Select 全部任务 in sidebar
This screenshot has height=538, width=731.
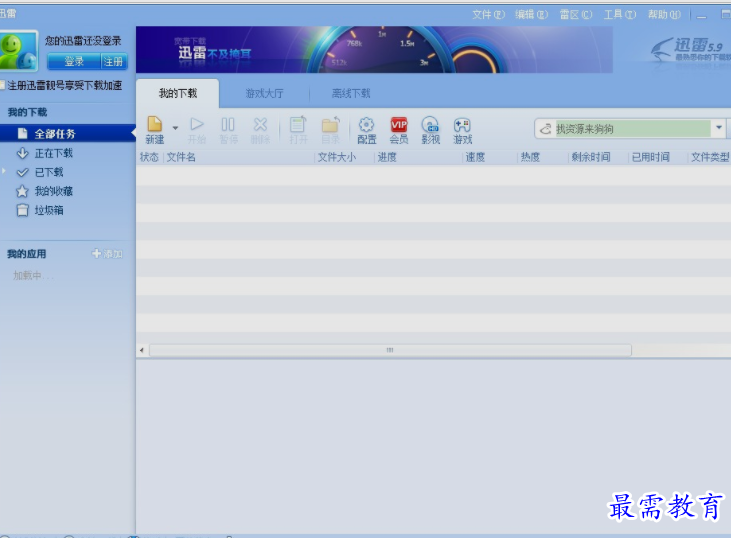click(x=68, y=134)
